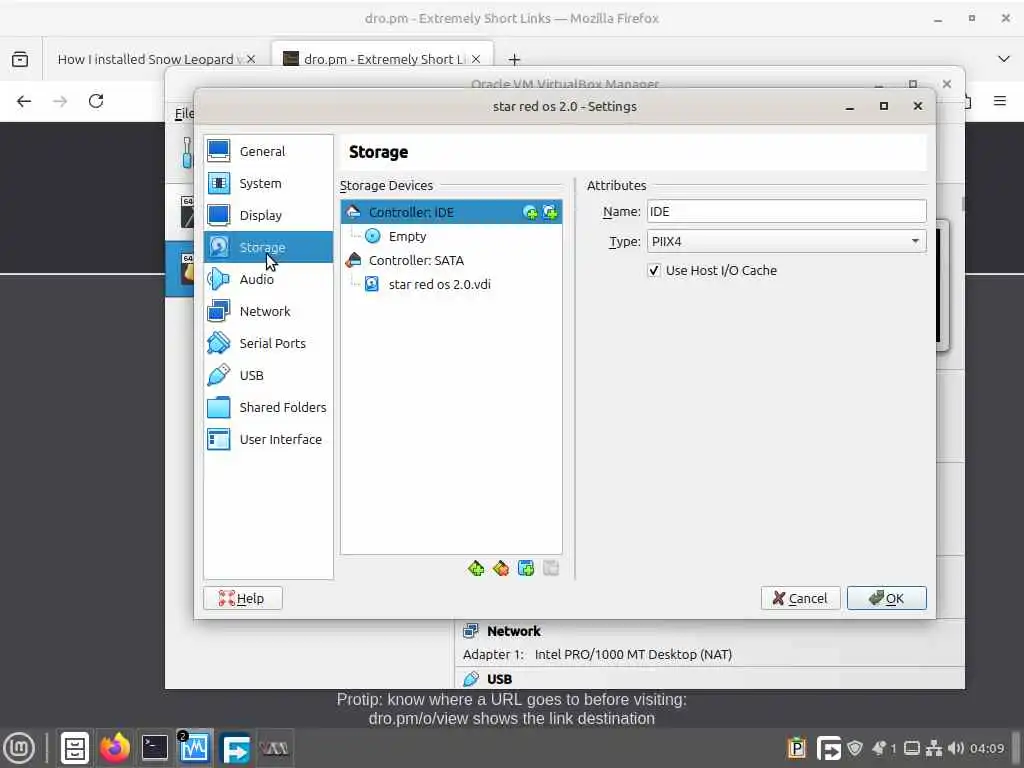This screenshot has height=768, width=1024.
Task: Open the User Interface settings category
Action: pyautogui.click(x=268, y=439)
